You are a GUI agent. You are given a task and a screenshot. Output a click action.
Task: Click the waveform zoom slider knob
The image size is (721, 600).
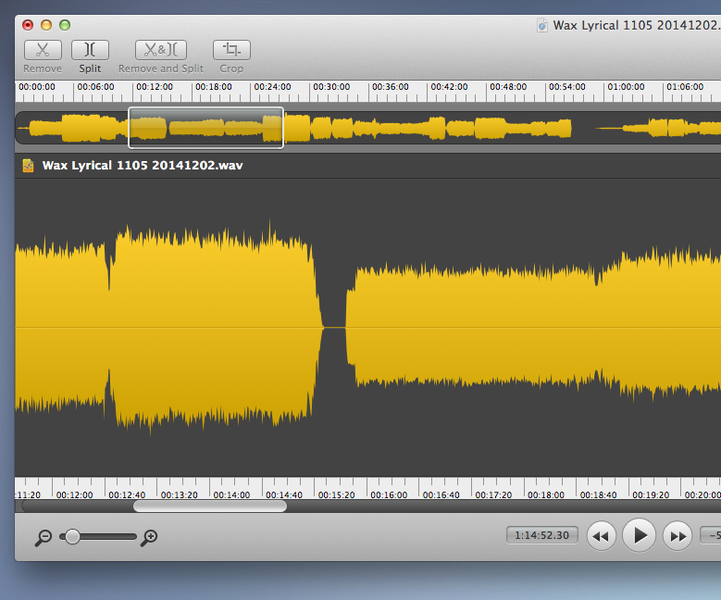pos(72,537)
